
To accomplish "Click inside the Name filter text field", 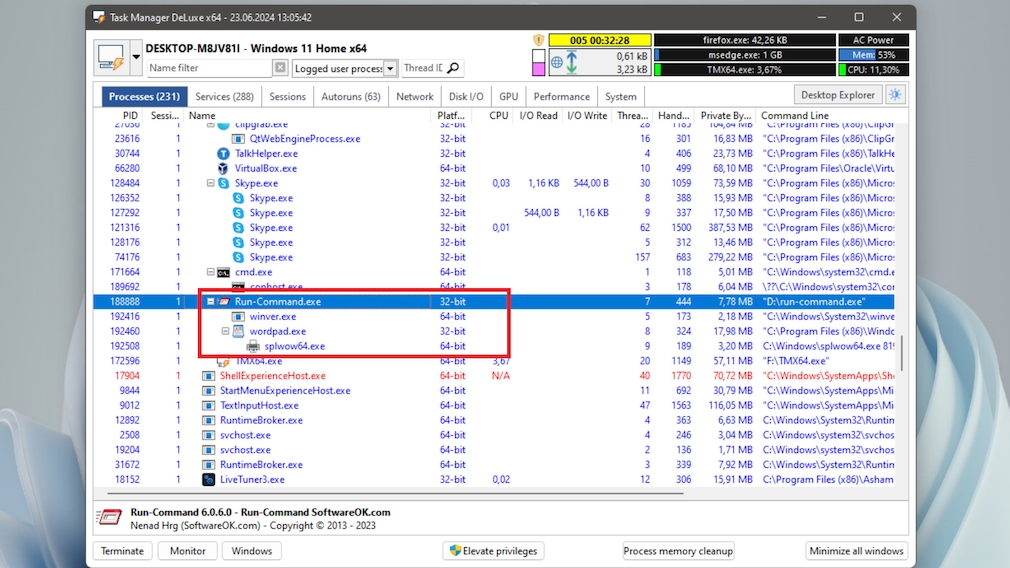I will (208, 68).
